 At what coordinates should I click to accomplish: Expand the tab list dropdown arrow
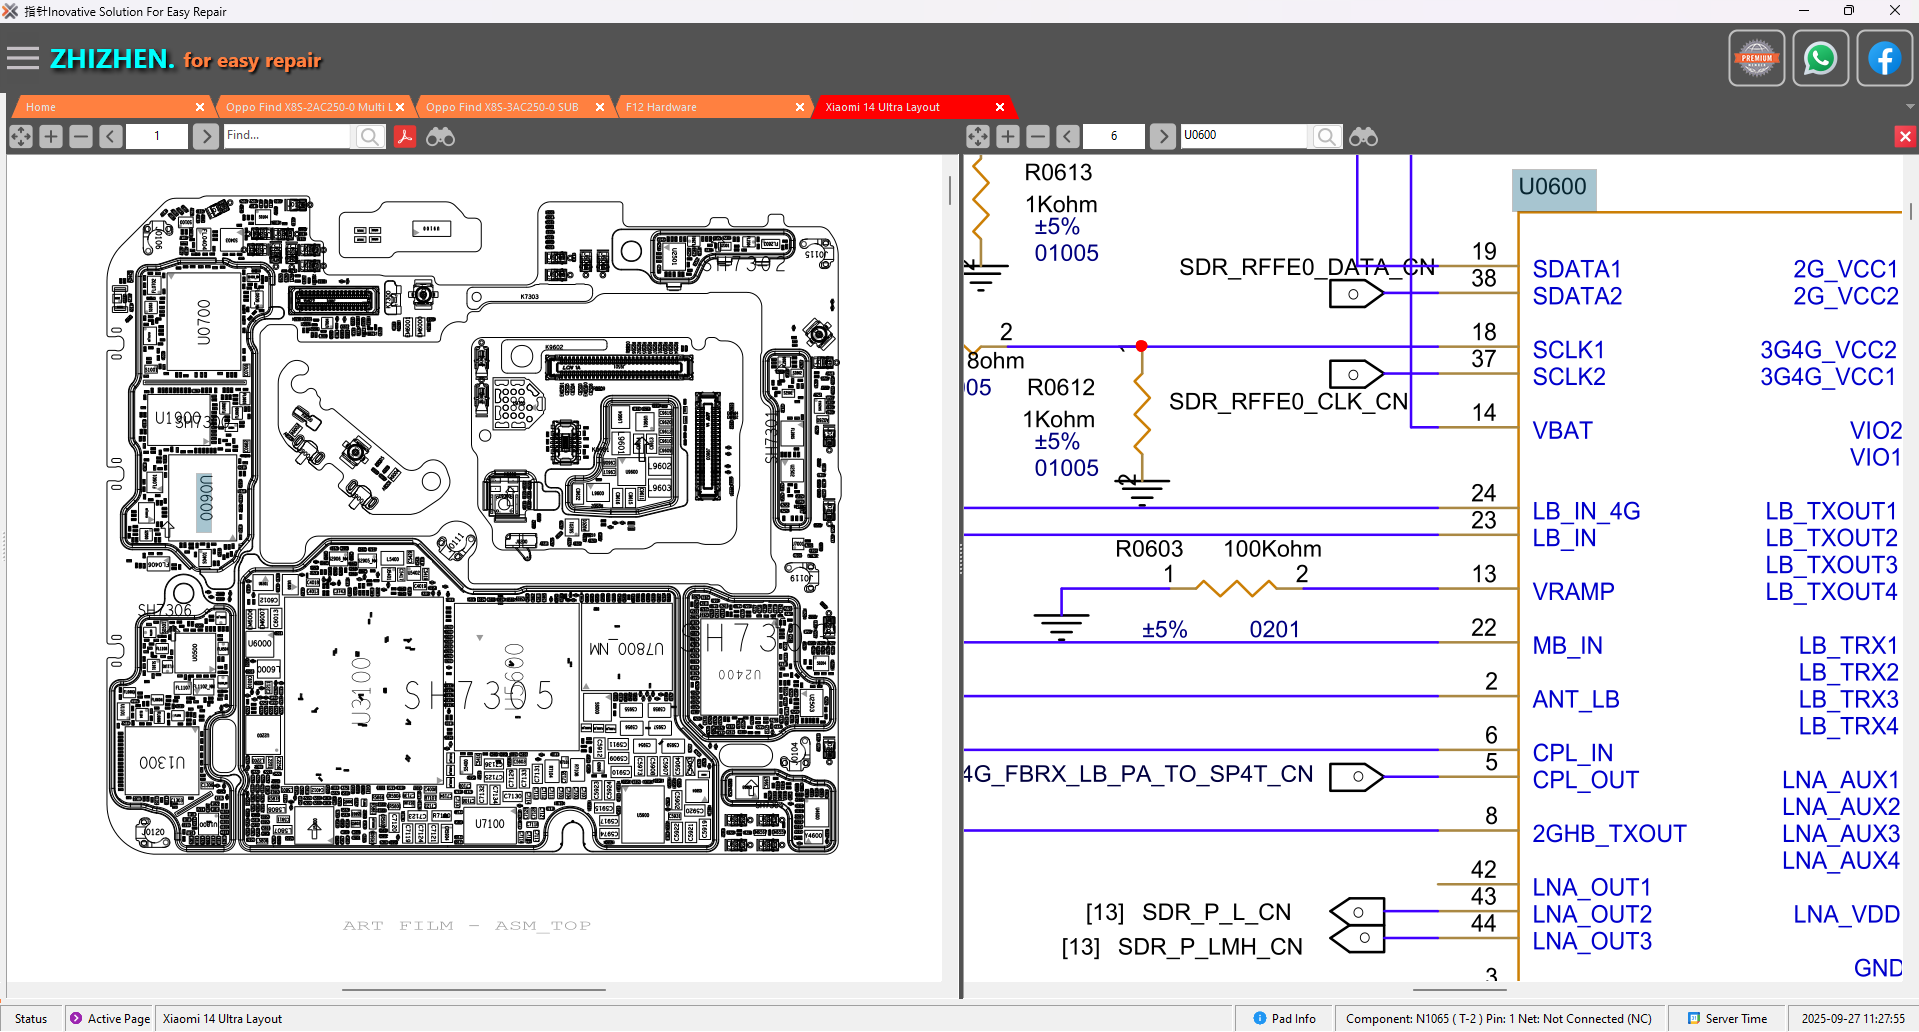(x=1910, y=106)
